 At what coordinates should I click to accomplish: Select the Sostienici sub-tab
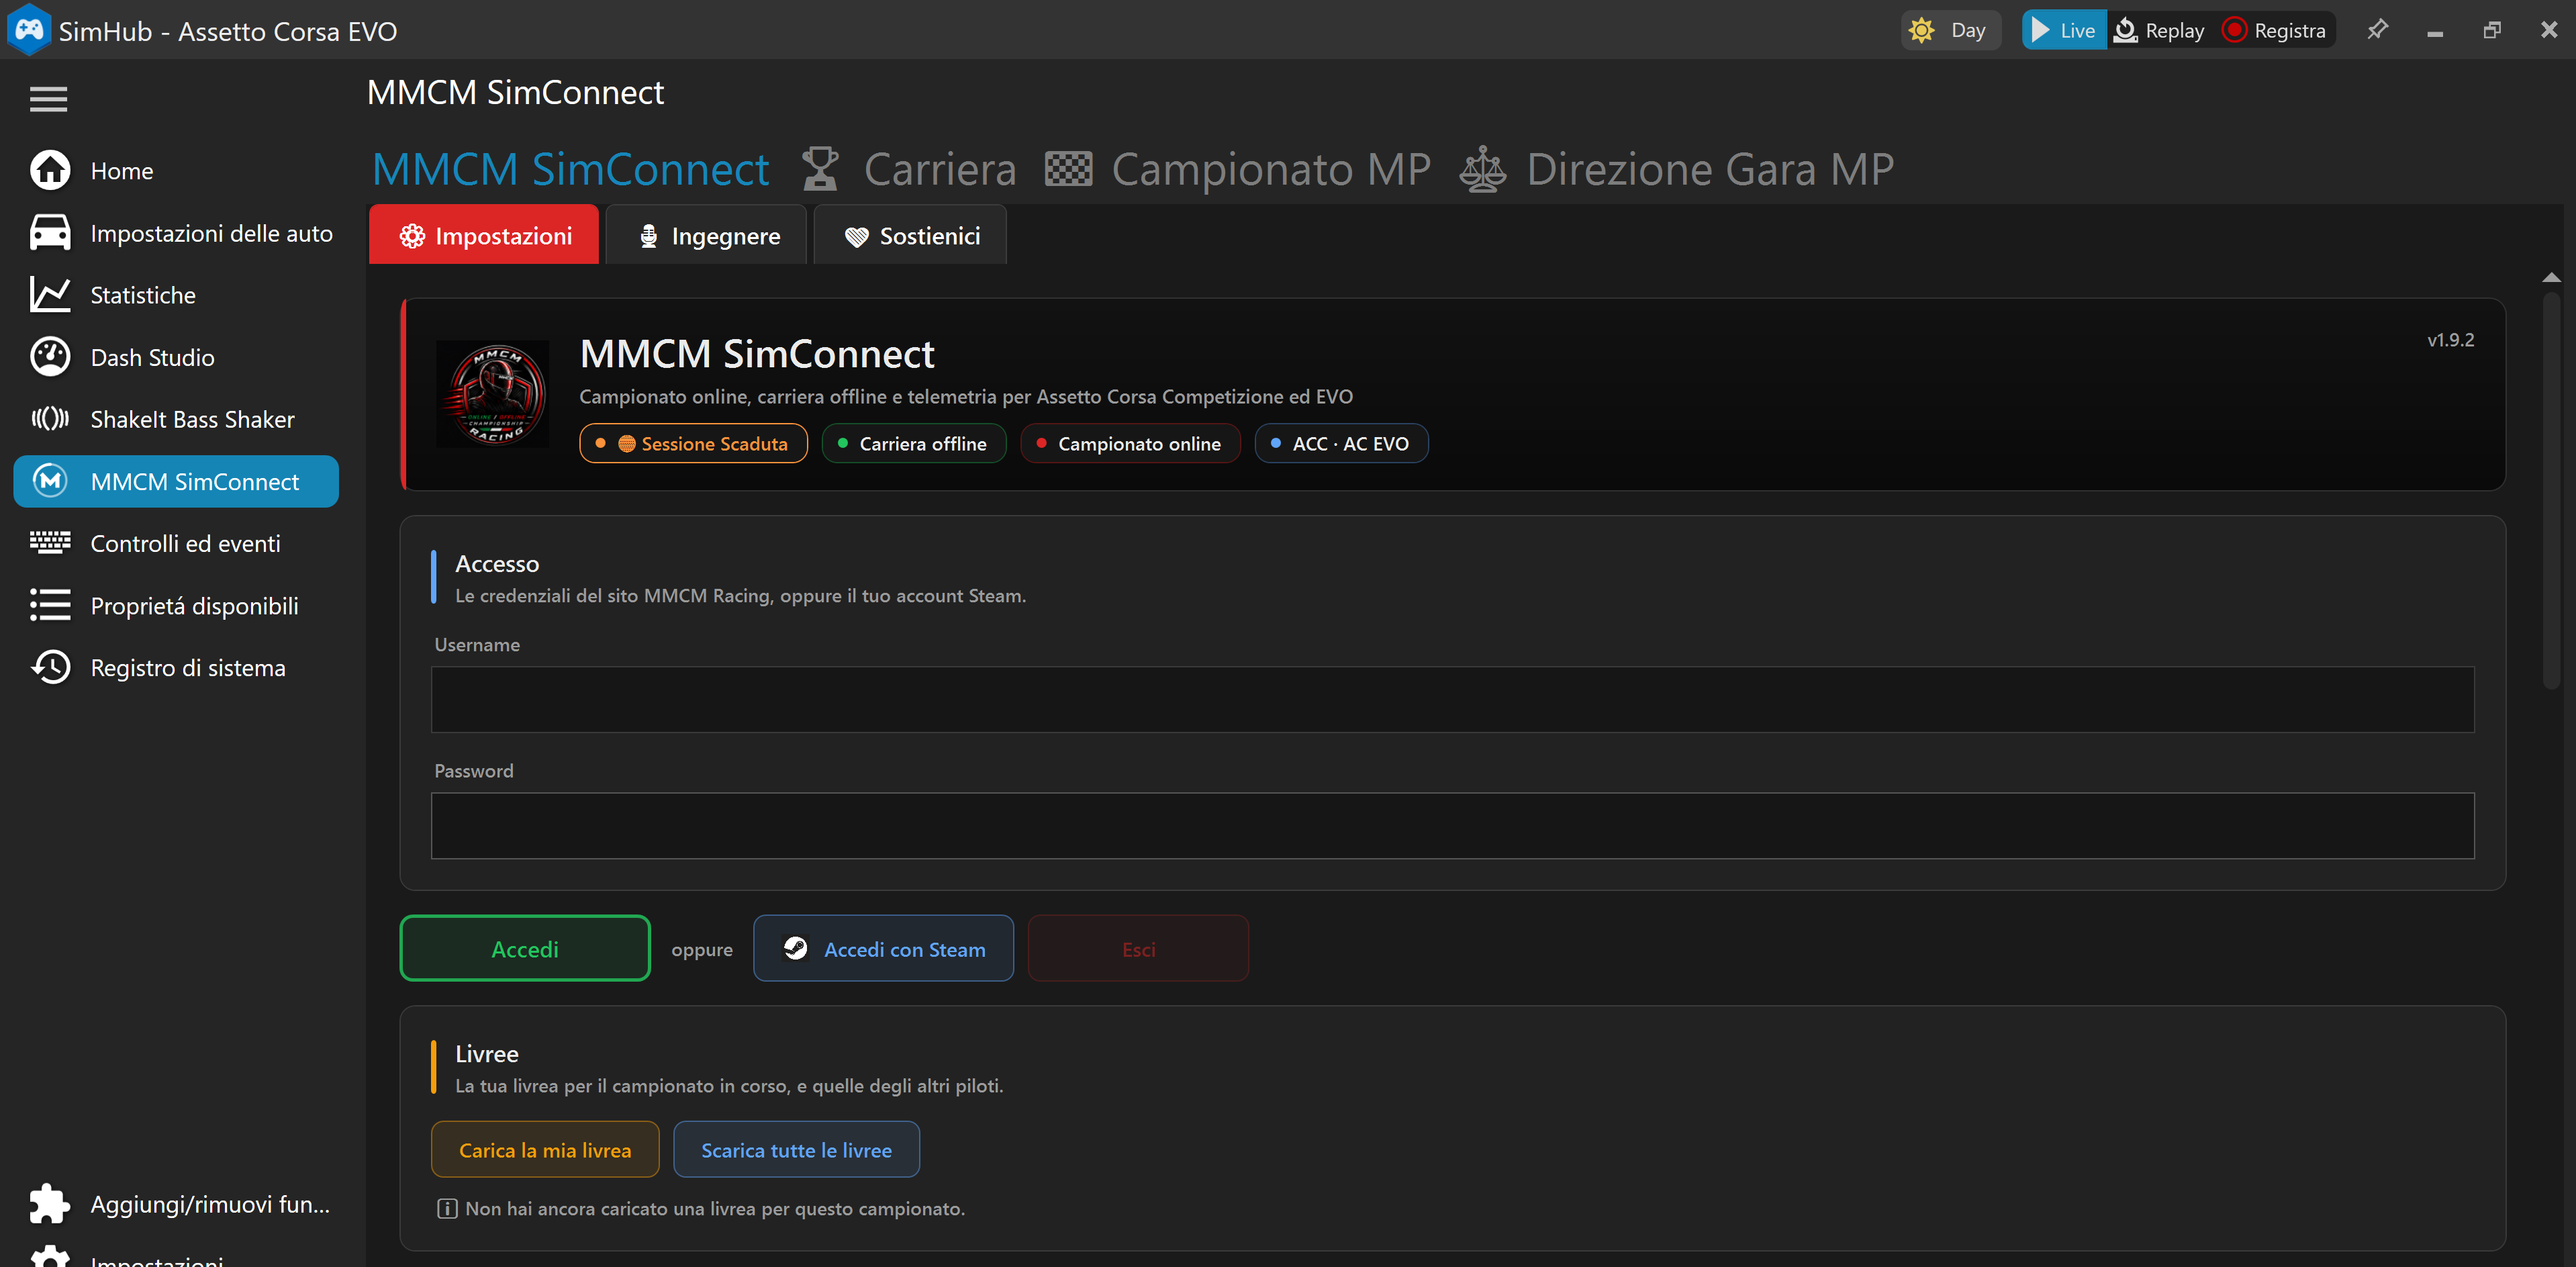click(x=910, y=235)
